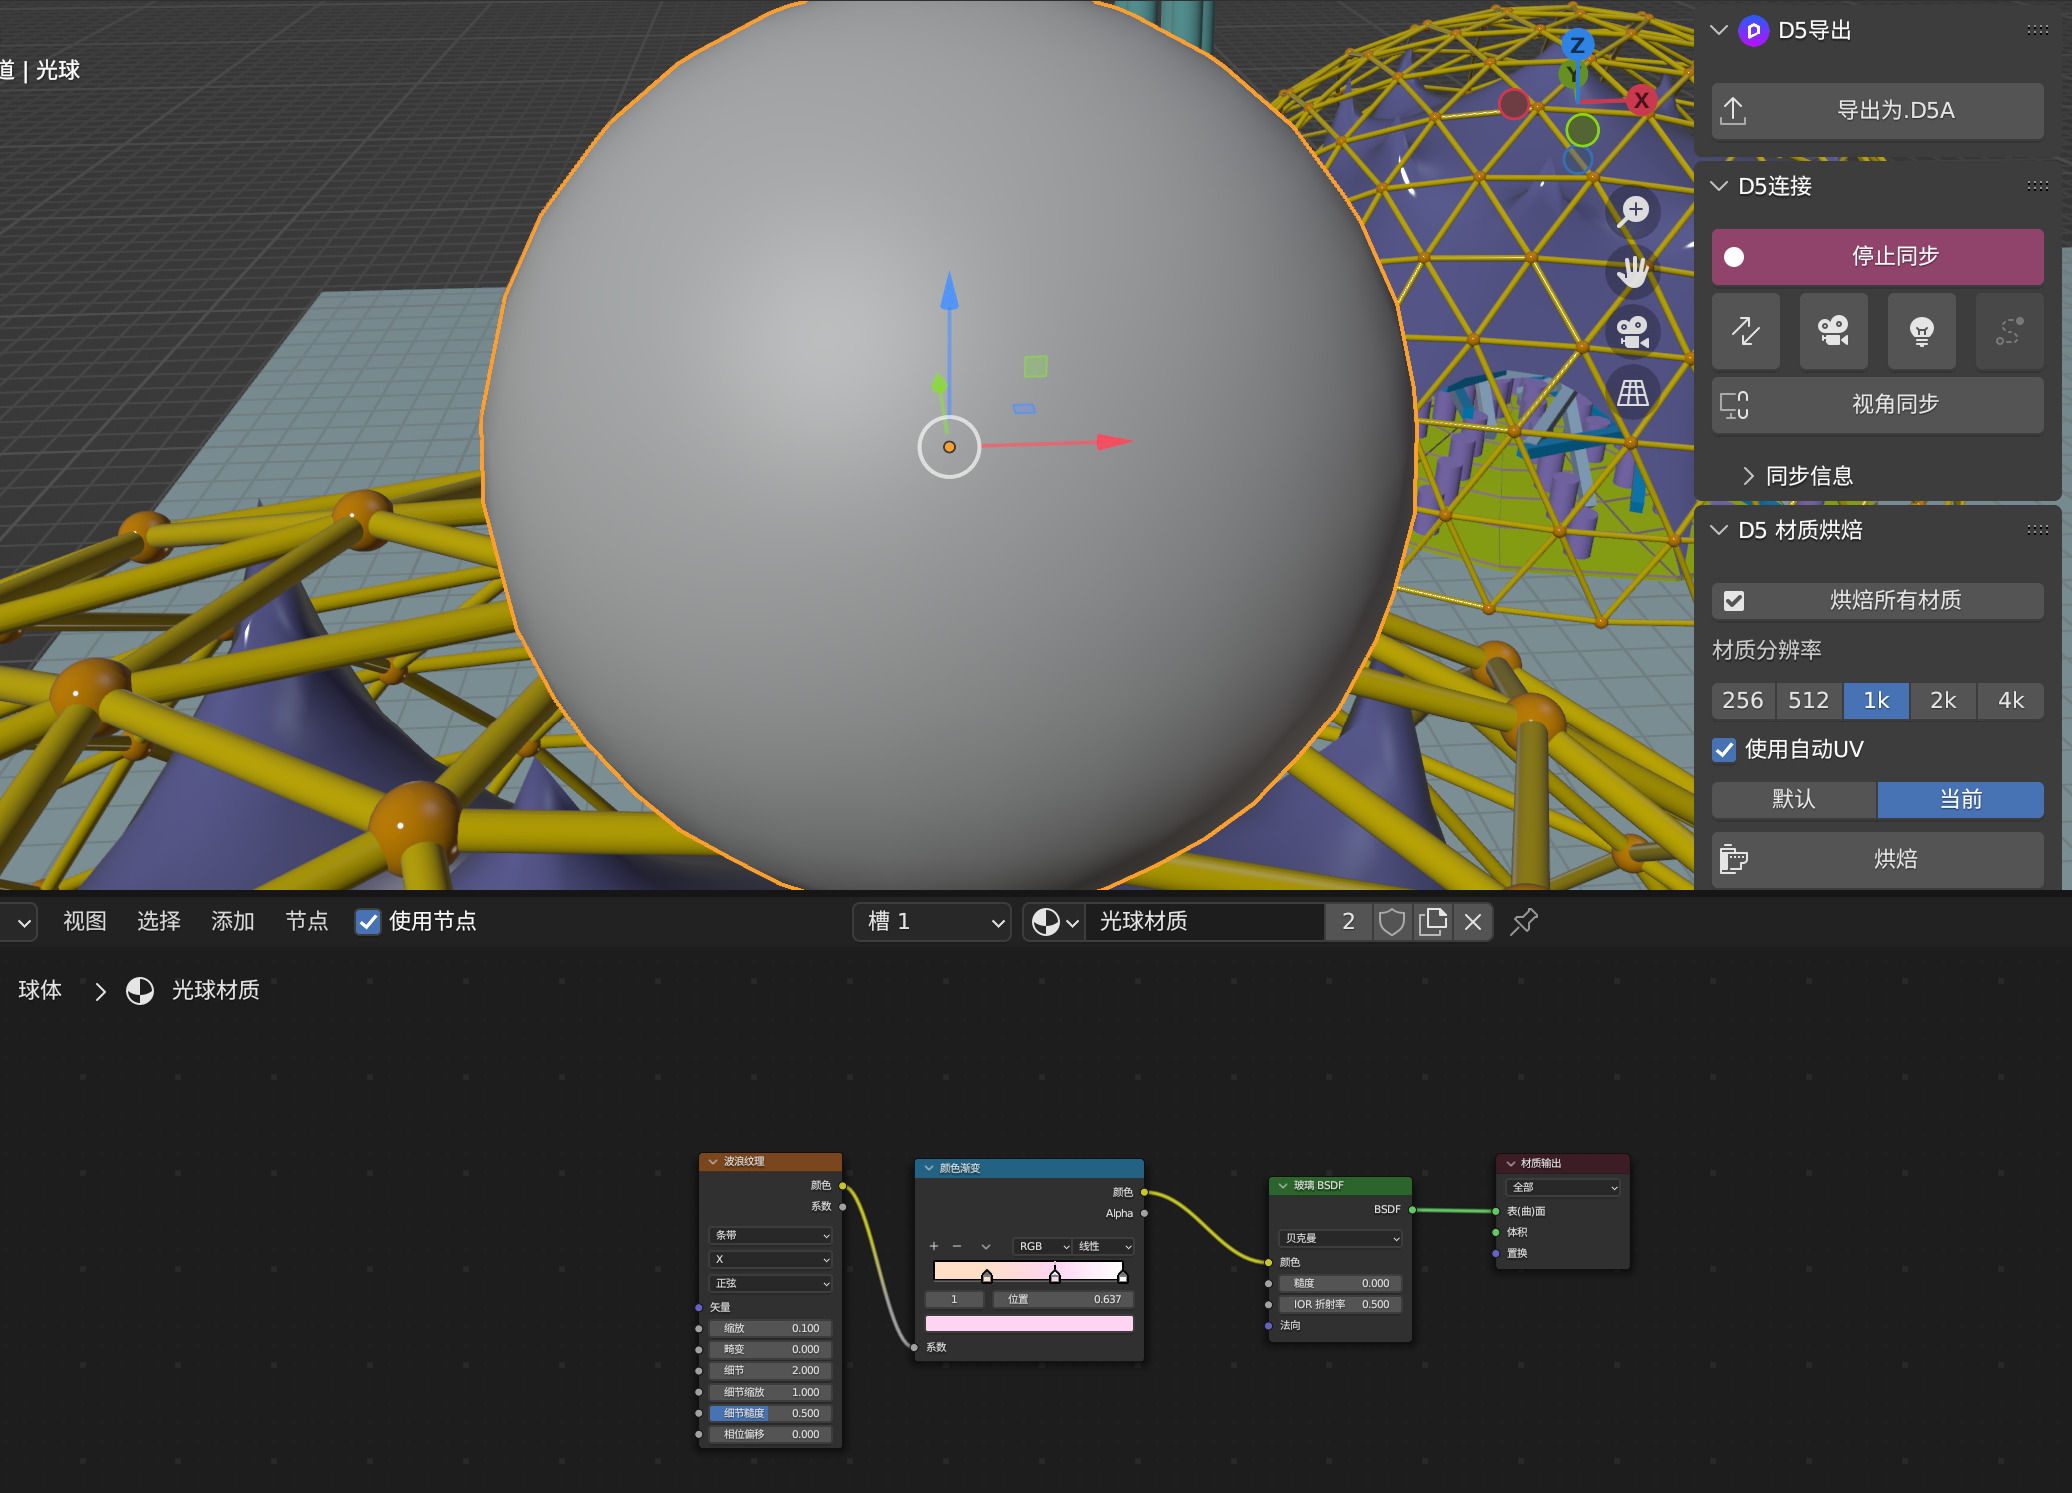Image resolution: width=2072 pixels, height=1493 pixels.
Task: Switch perspective/orthographic grid icon
Action: coord(1634,393)
